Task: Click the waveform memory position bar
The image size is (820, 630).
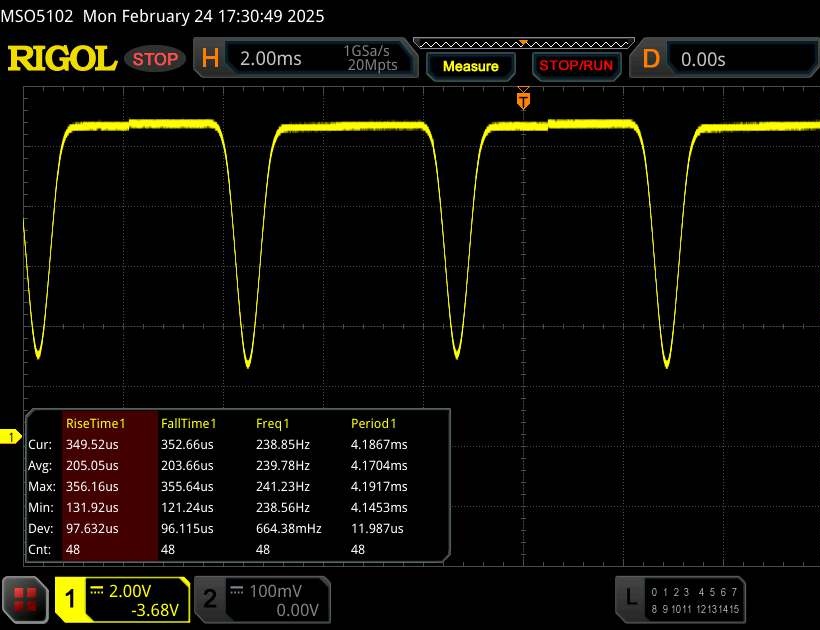Action: point(522,44)
